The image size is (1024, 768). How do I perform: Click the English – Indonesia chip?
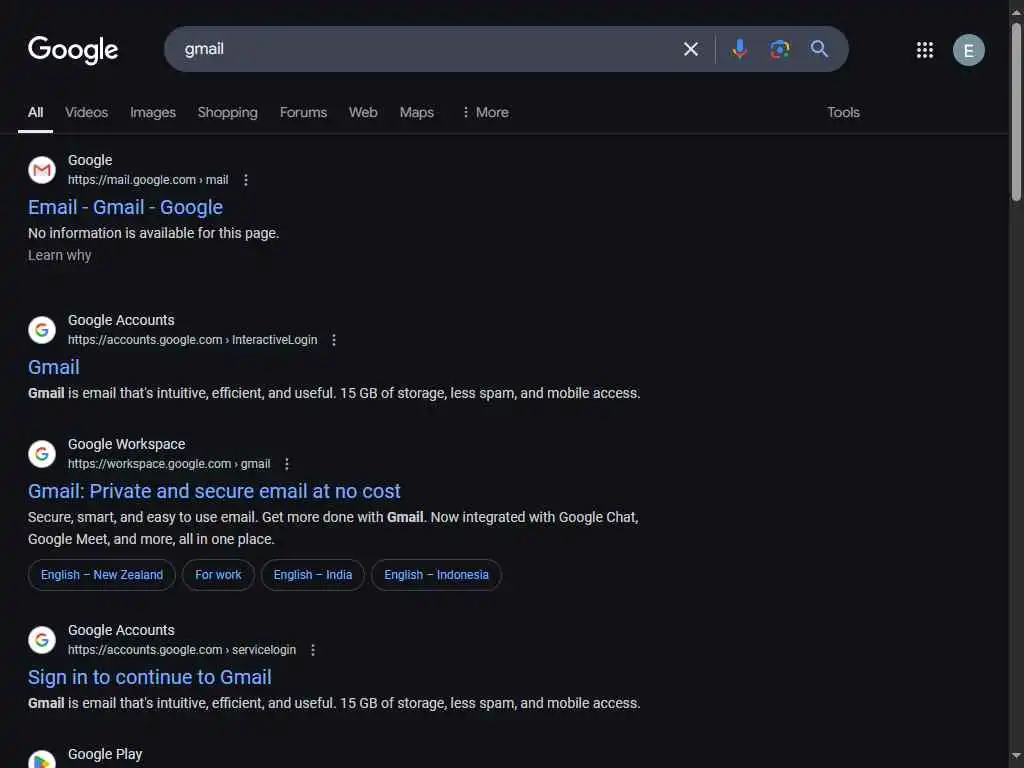(x=436, y=575)
